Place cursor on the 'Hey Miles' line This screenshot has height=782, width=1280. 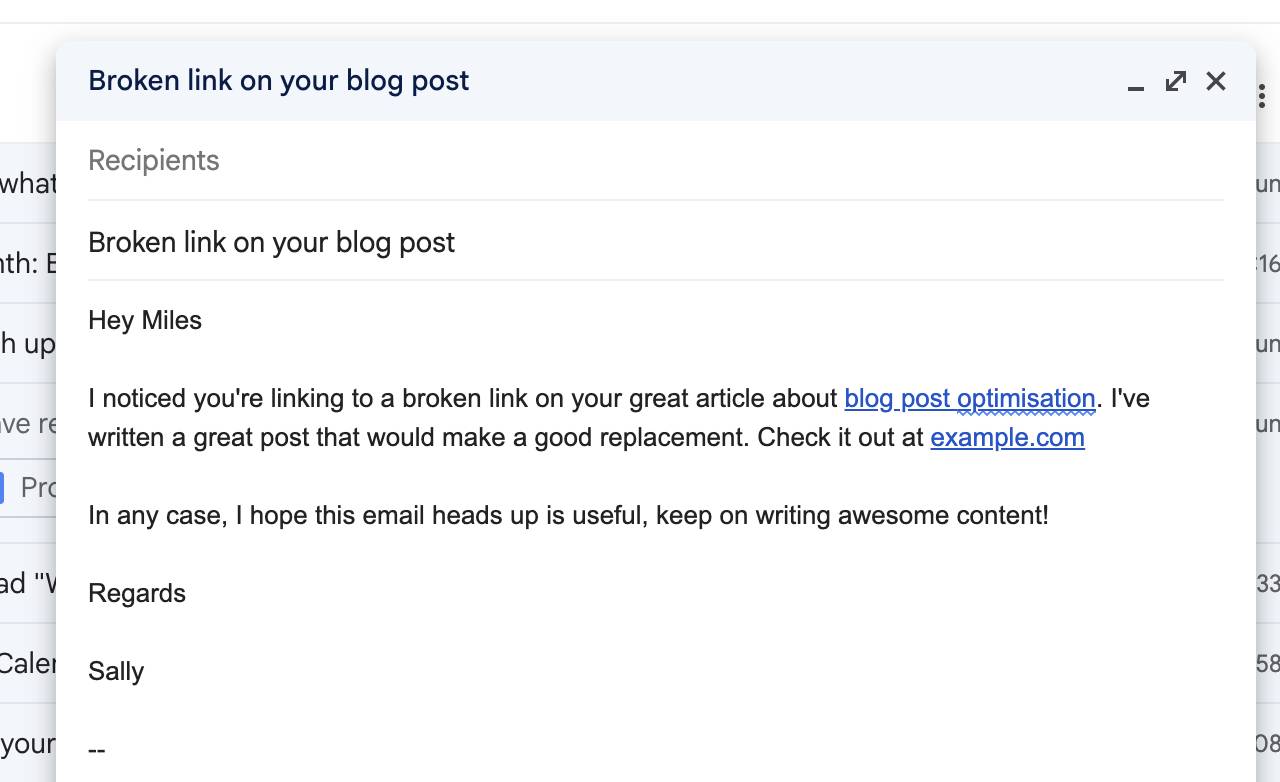pyautogui.click(x=146, y=321)
